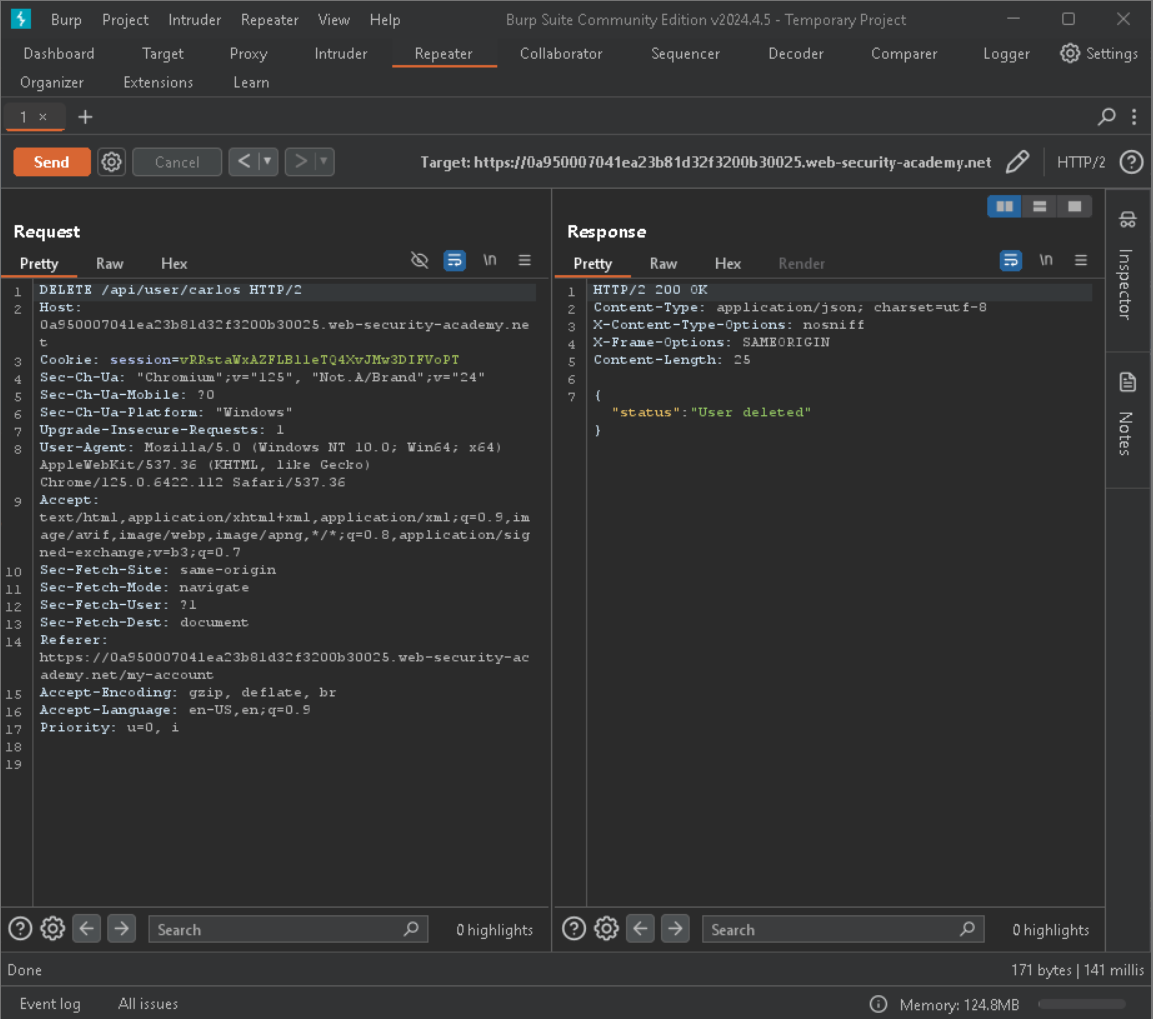Expand the back history dropdown arrow
This screenshot has height=1019, width=1153.
coord(267,162)
